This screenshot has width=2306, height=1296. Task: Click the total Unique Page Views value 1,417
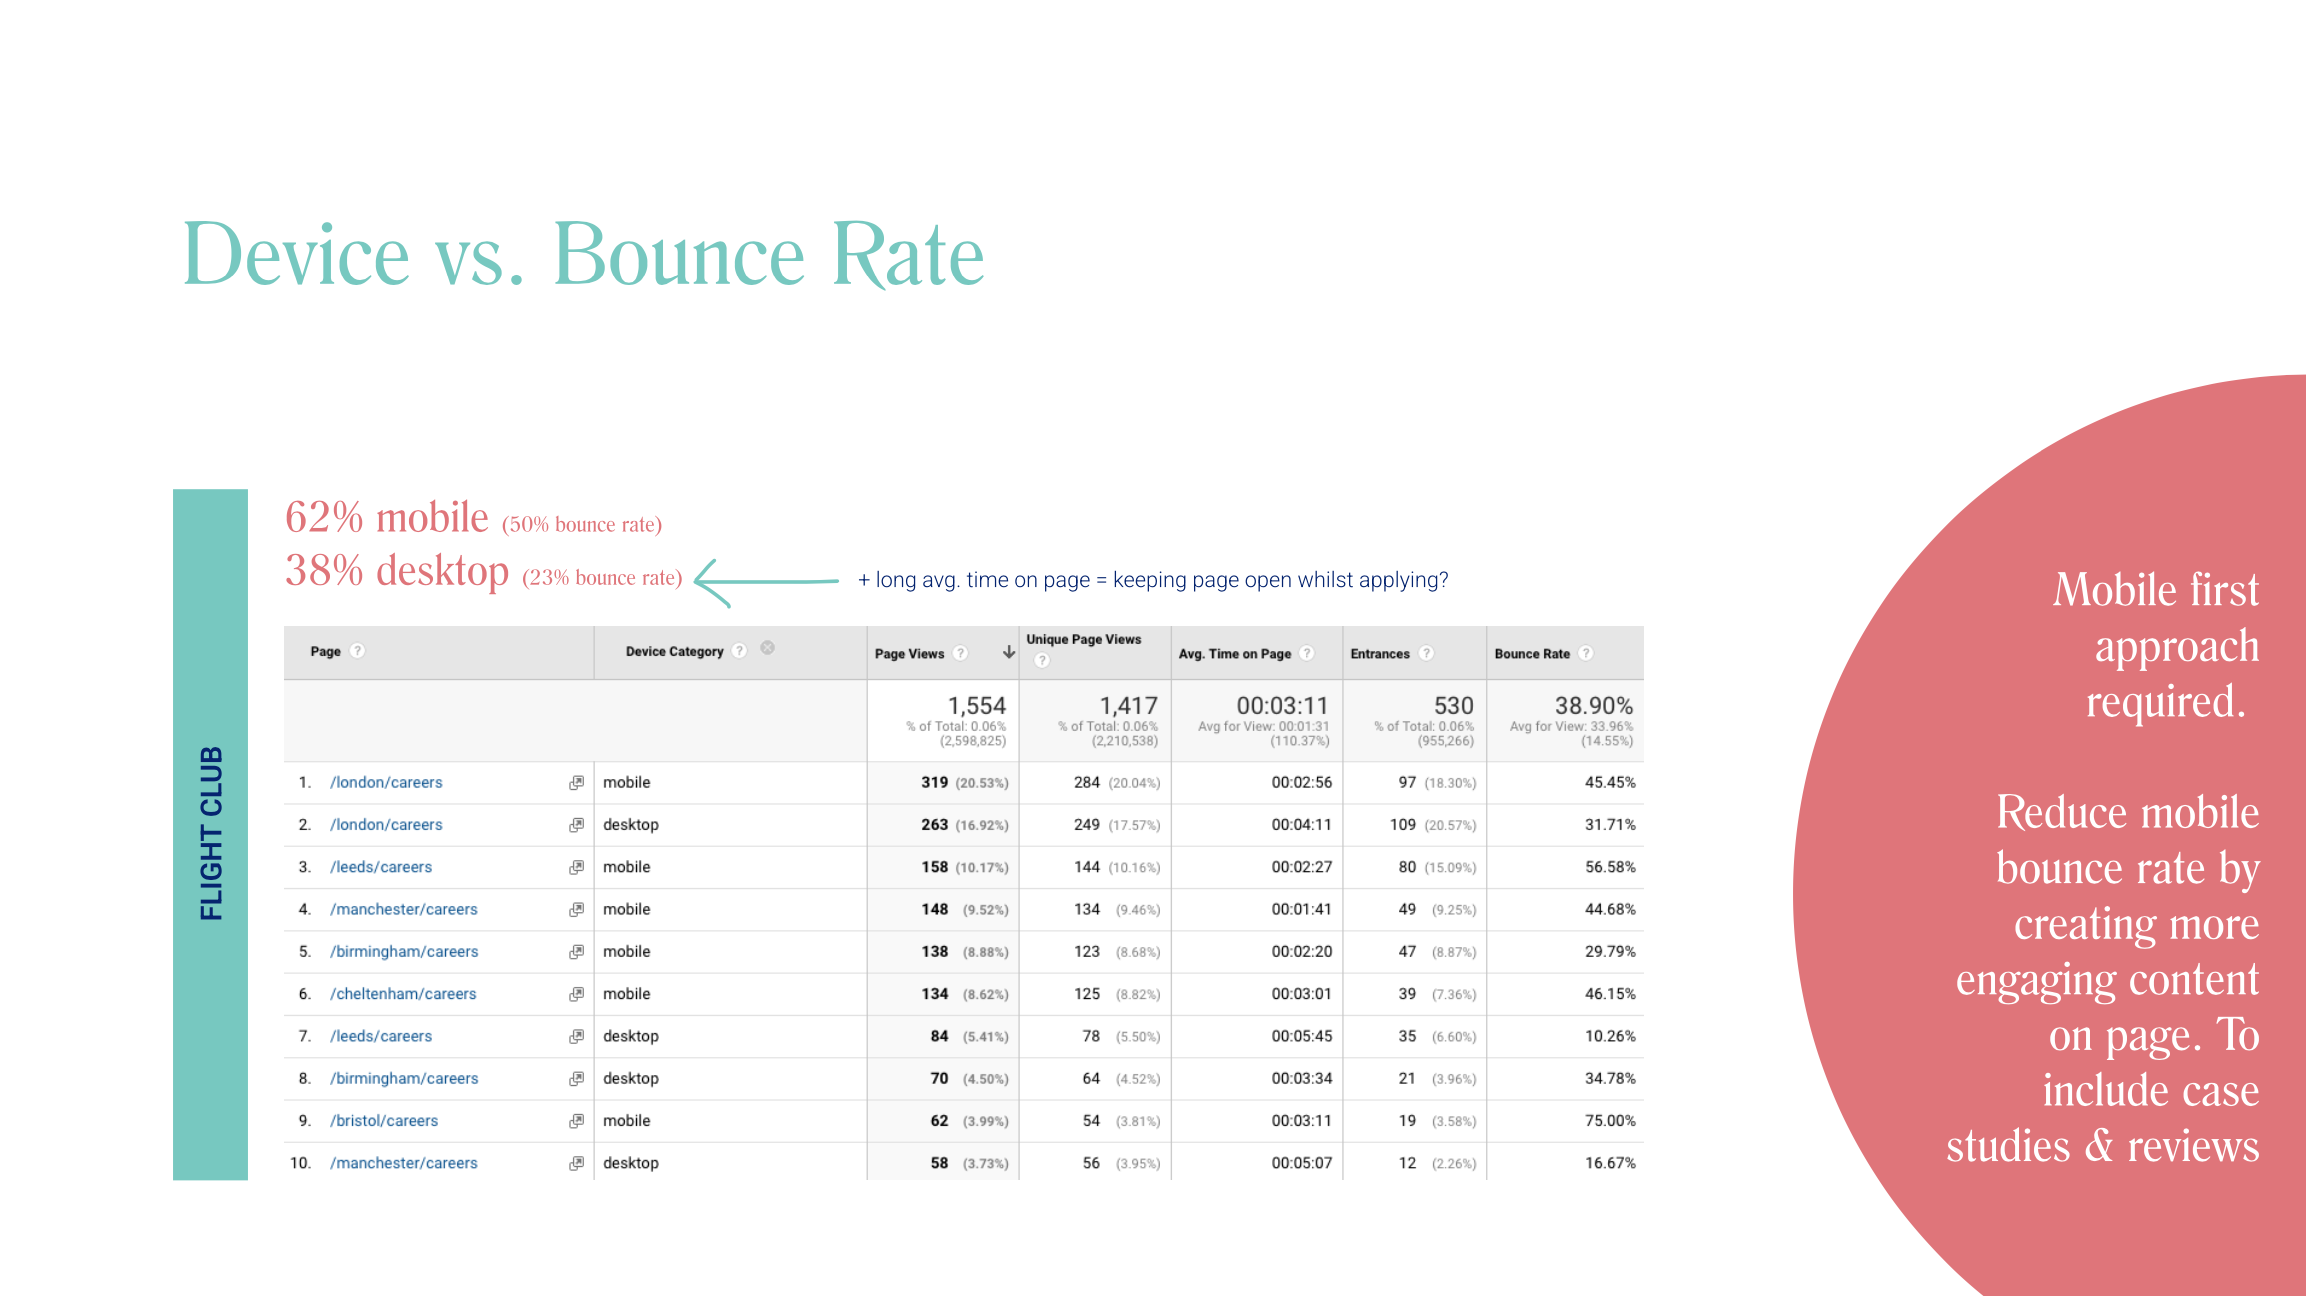1128,705
